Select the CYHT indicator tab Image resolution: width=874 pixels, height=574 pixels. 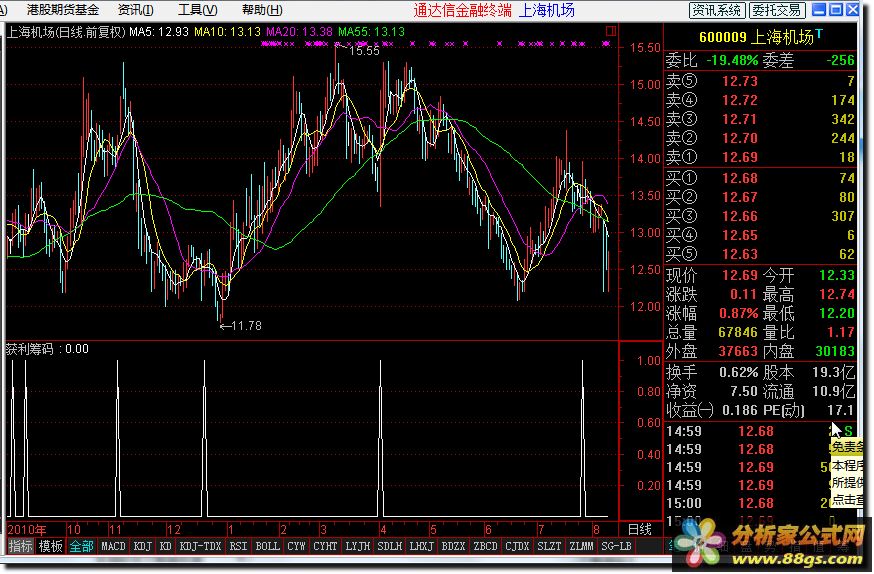[325, 546]
